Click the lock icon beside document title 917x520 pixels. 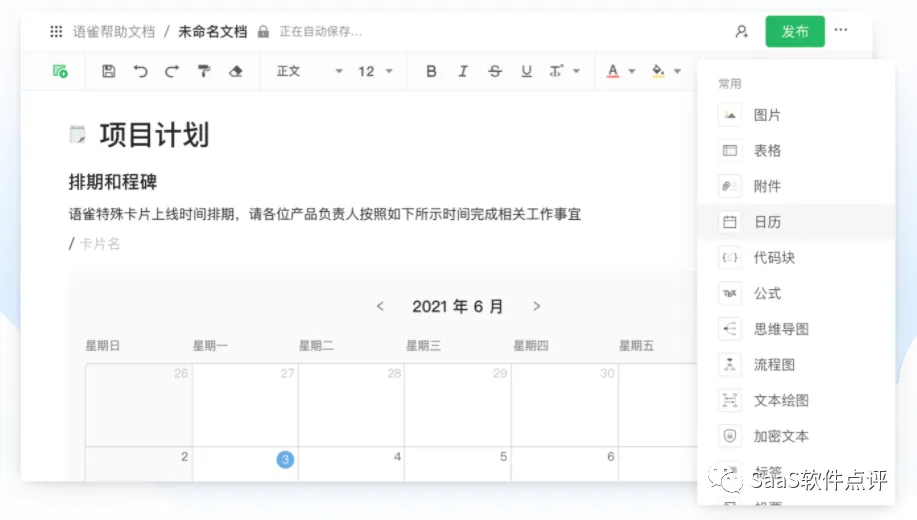pyautogui.click(x=263, y=32)
